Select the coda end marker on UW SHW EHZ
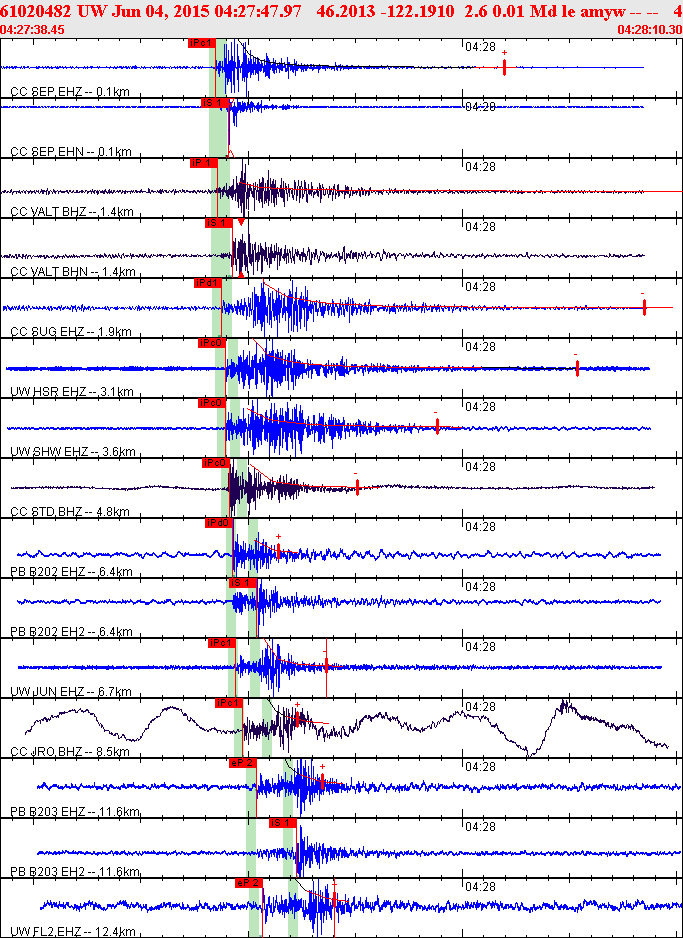 pos(437,426)
